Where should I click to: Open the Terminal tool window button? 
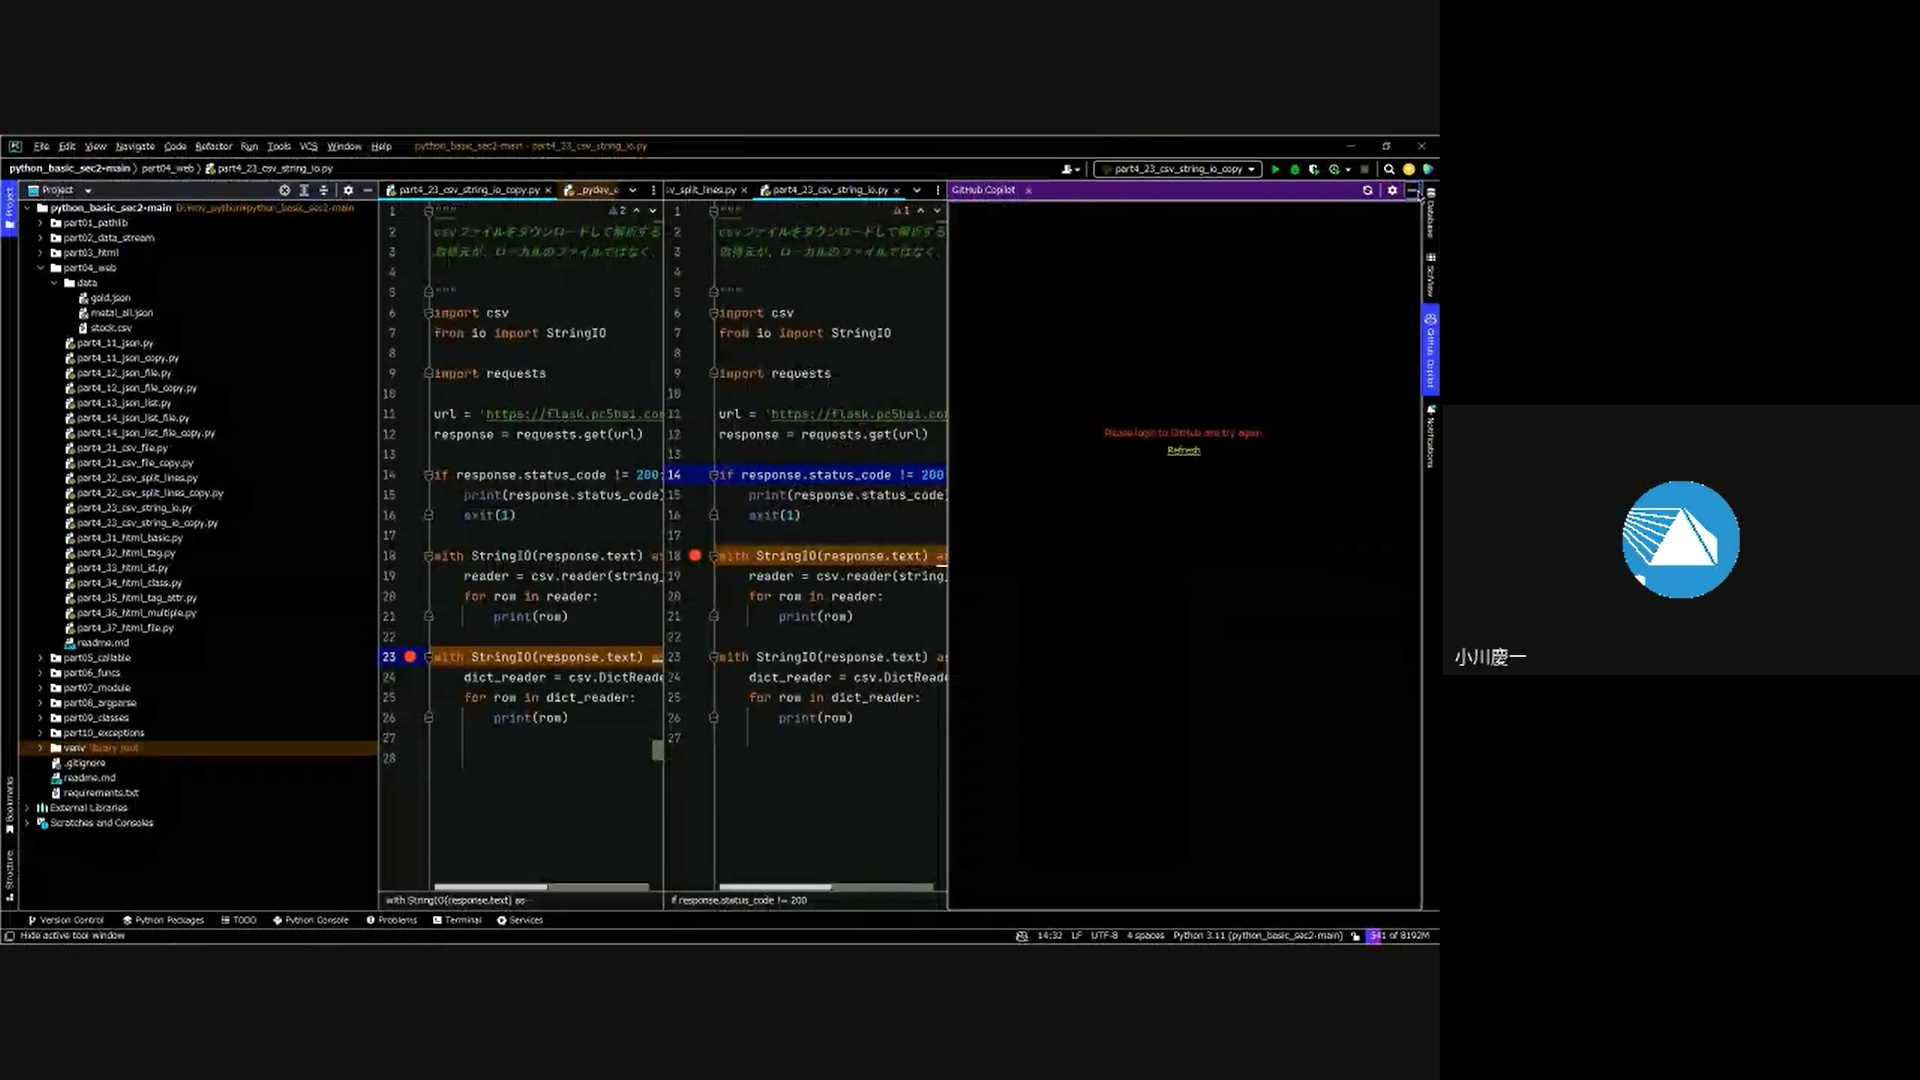(457, 920)
